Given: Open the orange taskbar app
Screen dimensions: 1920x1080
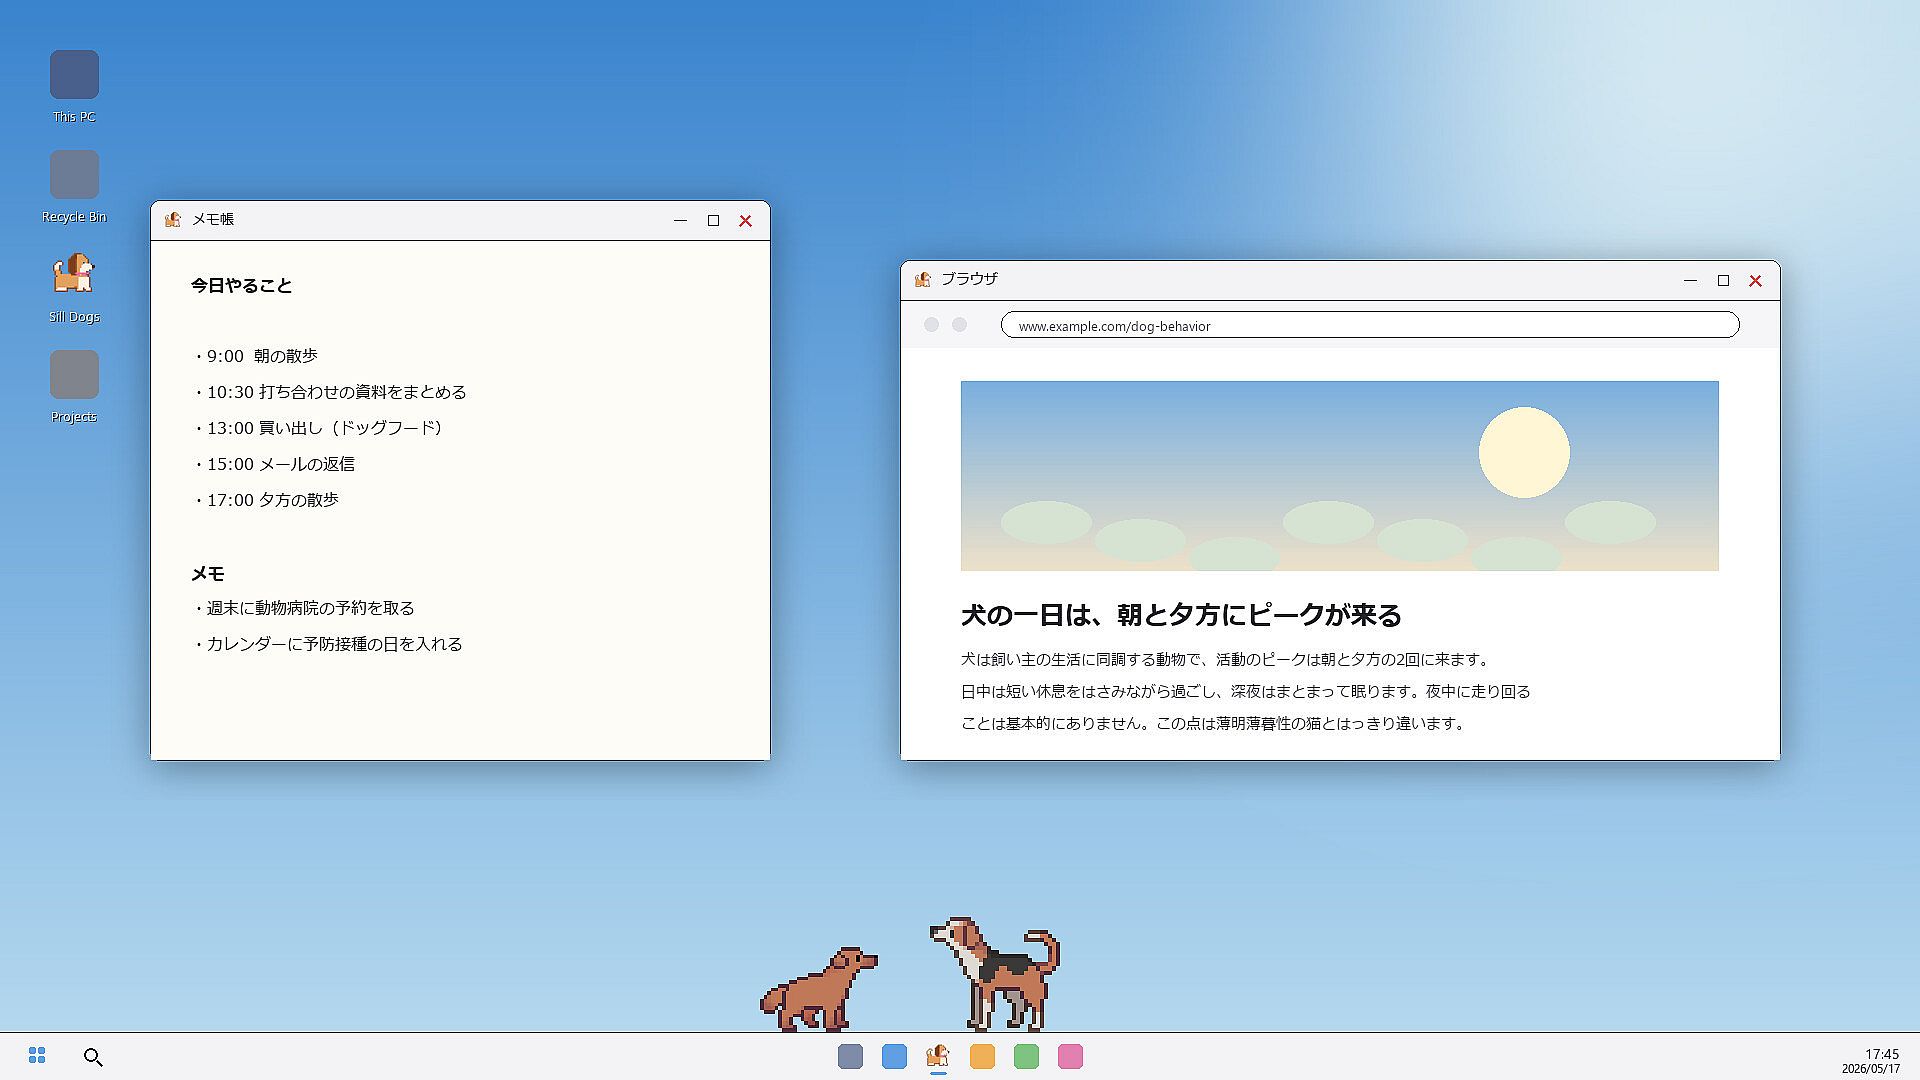Looking at the screenshot, I should point(982,1056).
